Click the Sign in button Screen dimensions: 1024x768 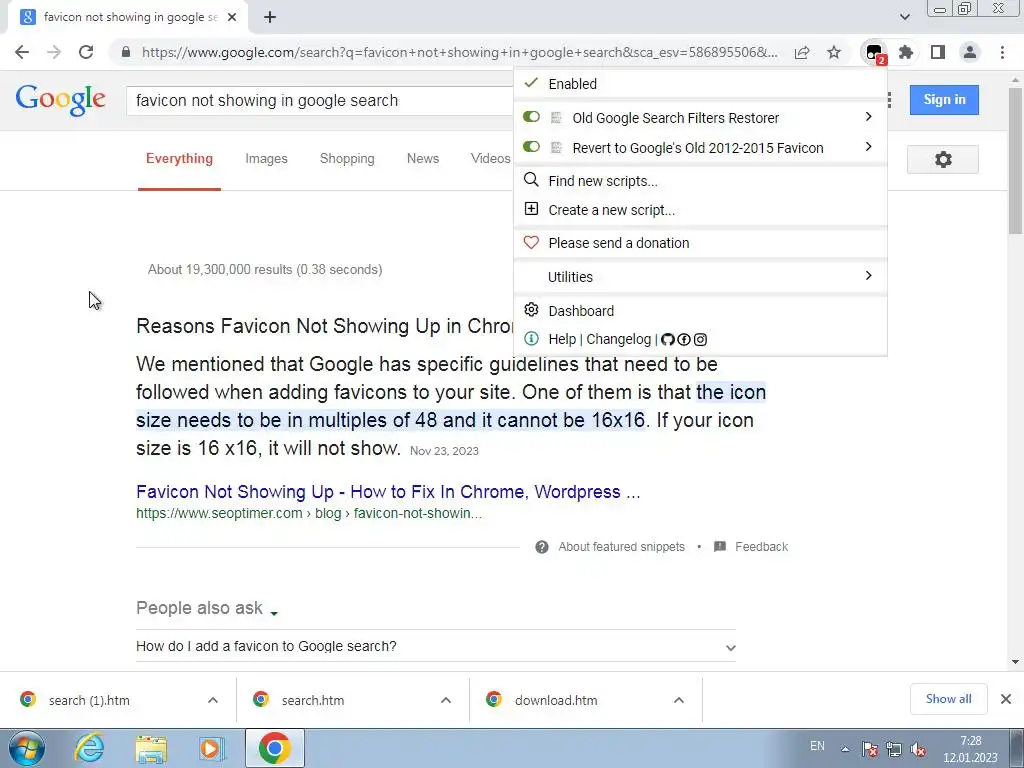point(944,100)
